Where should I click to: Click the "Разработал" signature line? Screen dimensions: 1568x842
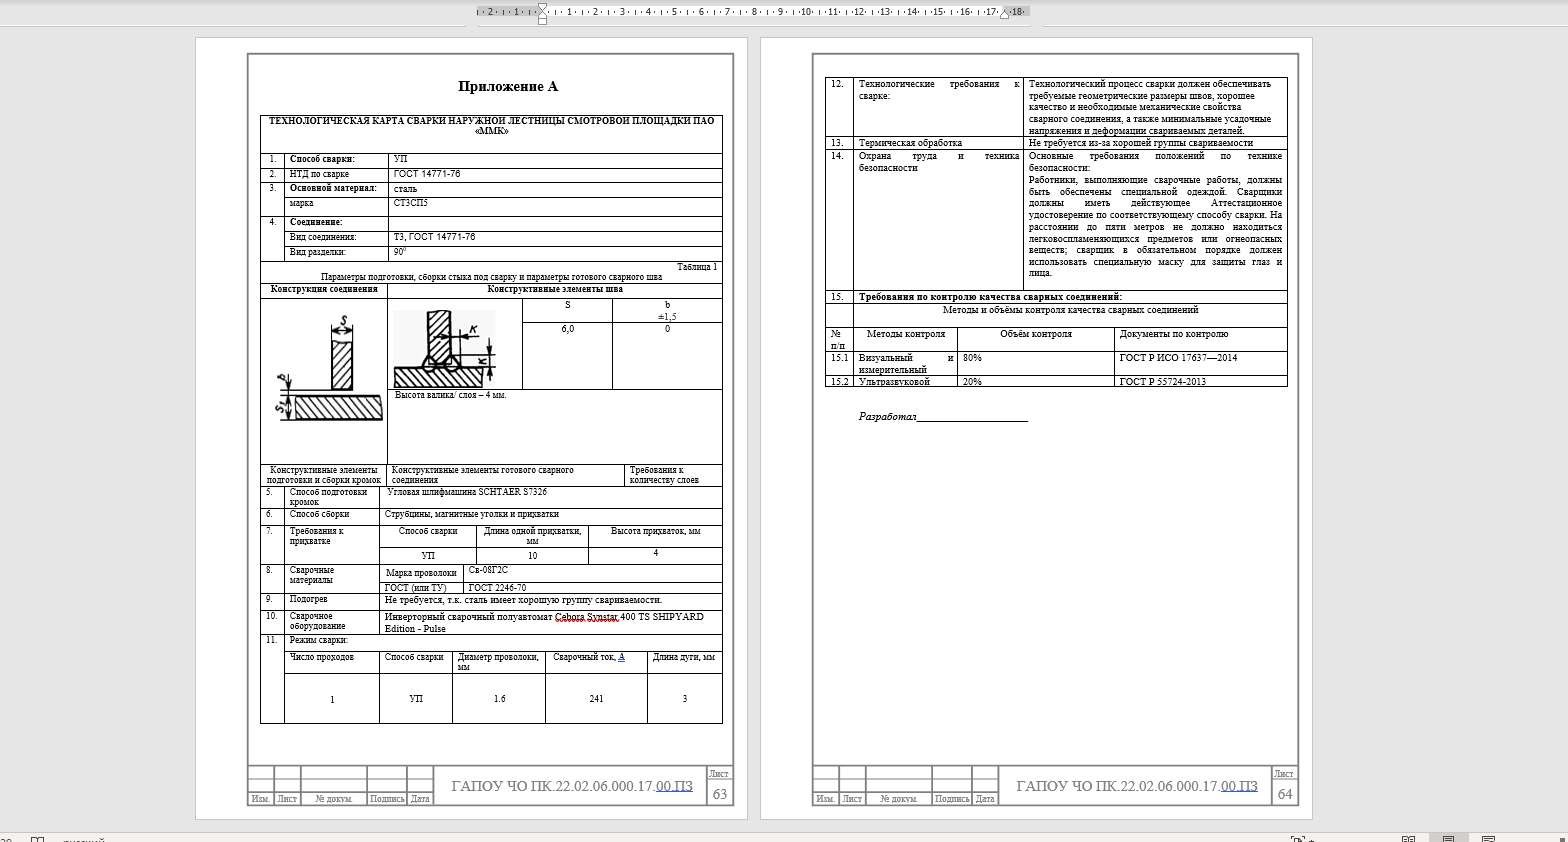pos(942,417)
